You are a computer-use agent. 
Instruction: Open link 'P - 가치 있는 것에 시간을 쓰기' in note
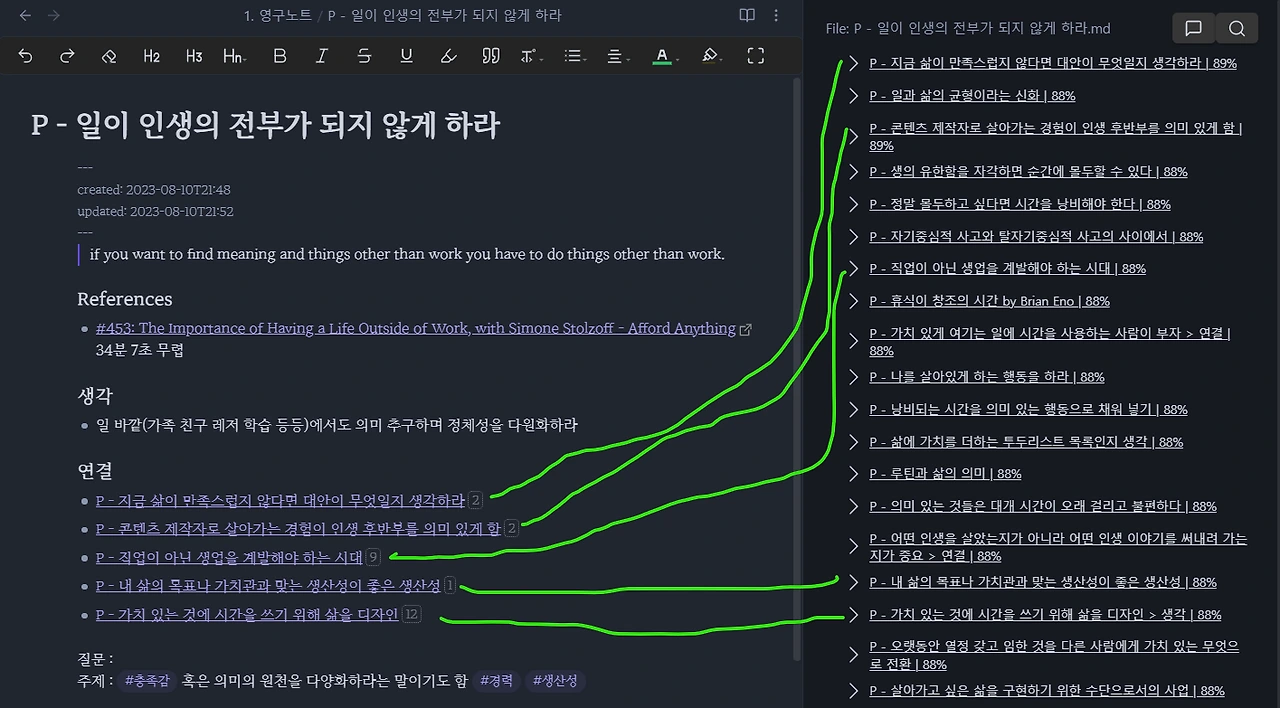click(x=247, y=614)
